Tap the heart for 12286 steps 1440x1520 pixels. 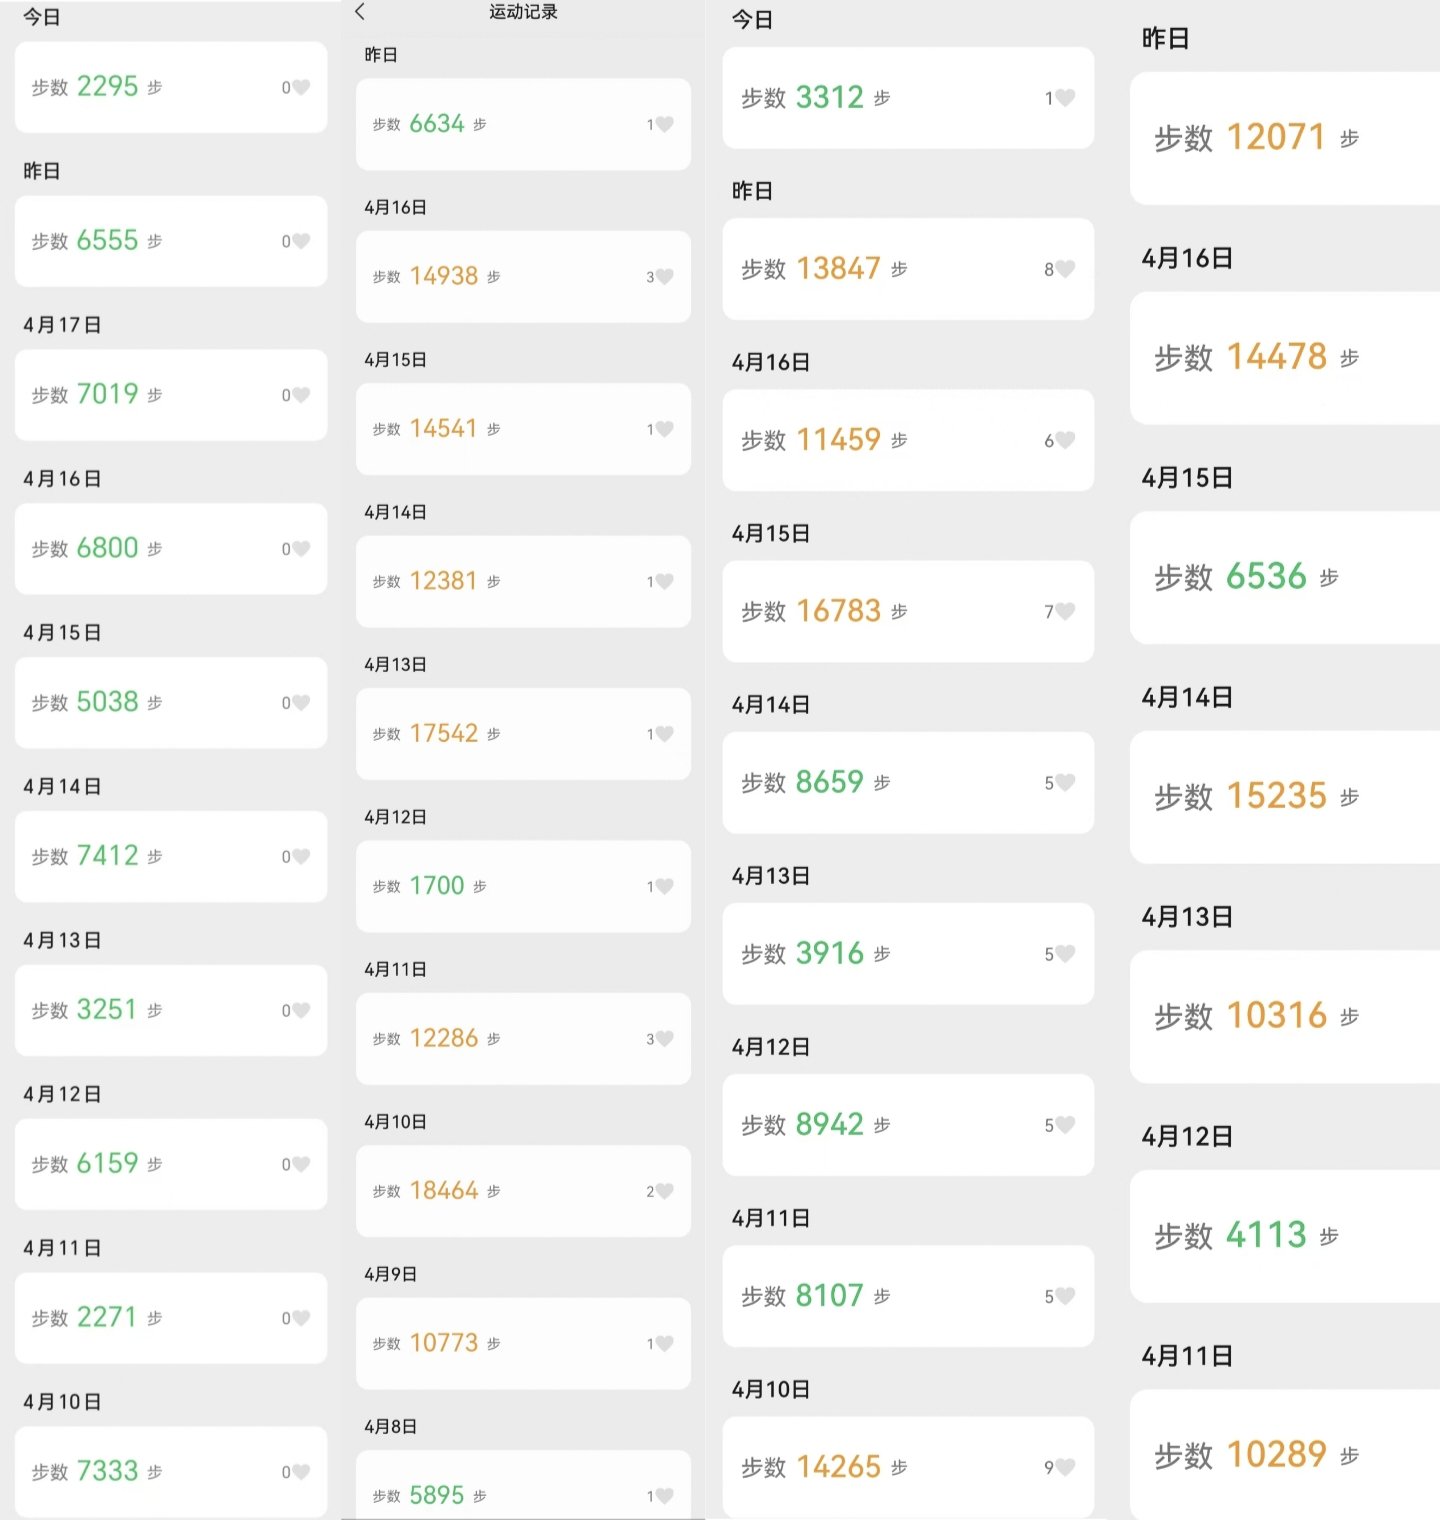pyautogui.click(x=664, y=1039)
